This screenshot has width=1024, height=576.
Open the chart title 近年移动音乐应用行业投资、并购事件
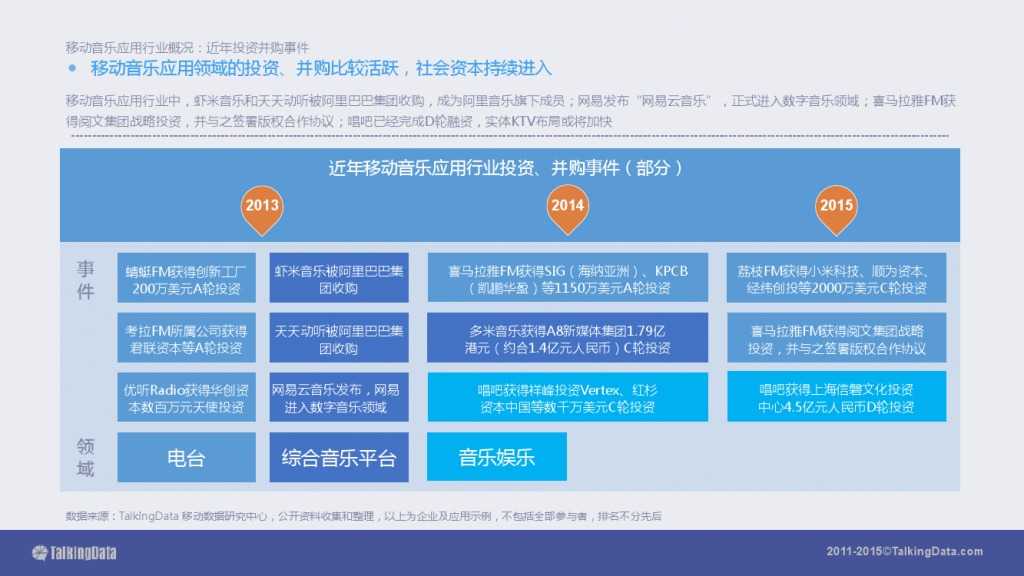(x=512, y=168)
